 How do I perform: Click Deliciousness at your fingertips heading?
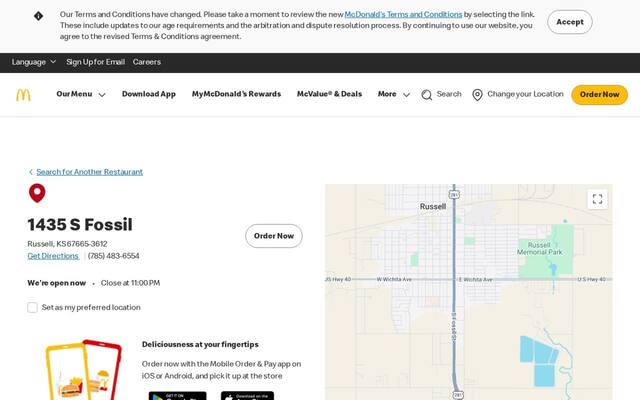click(200, 344)
